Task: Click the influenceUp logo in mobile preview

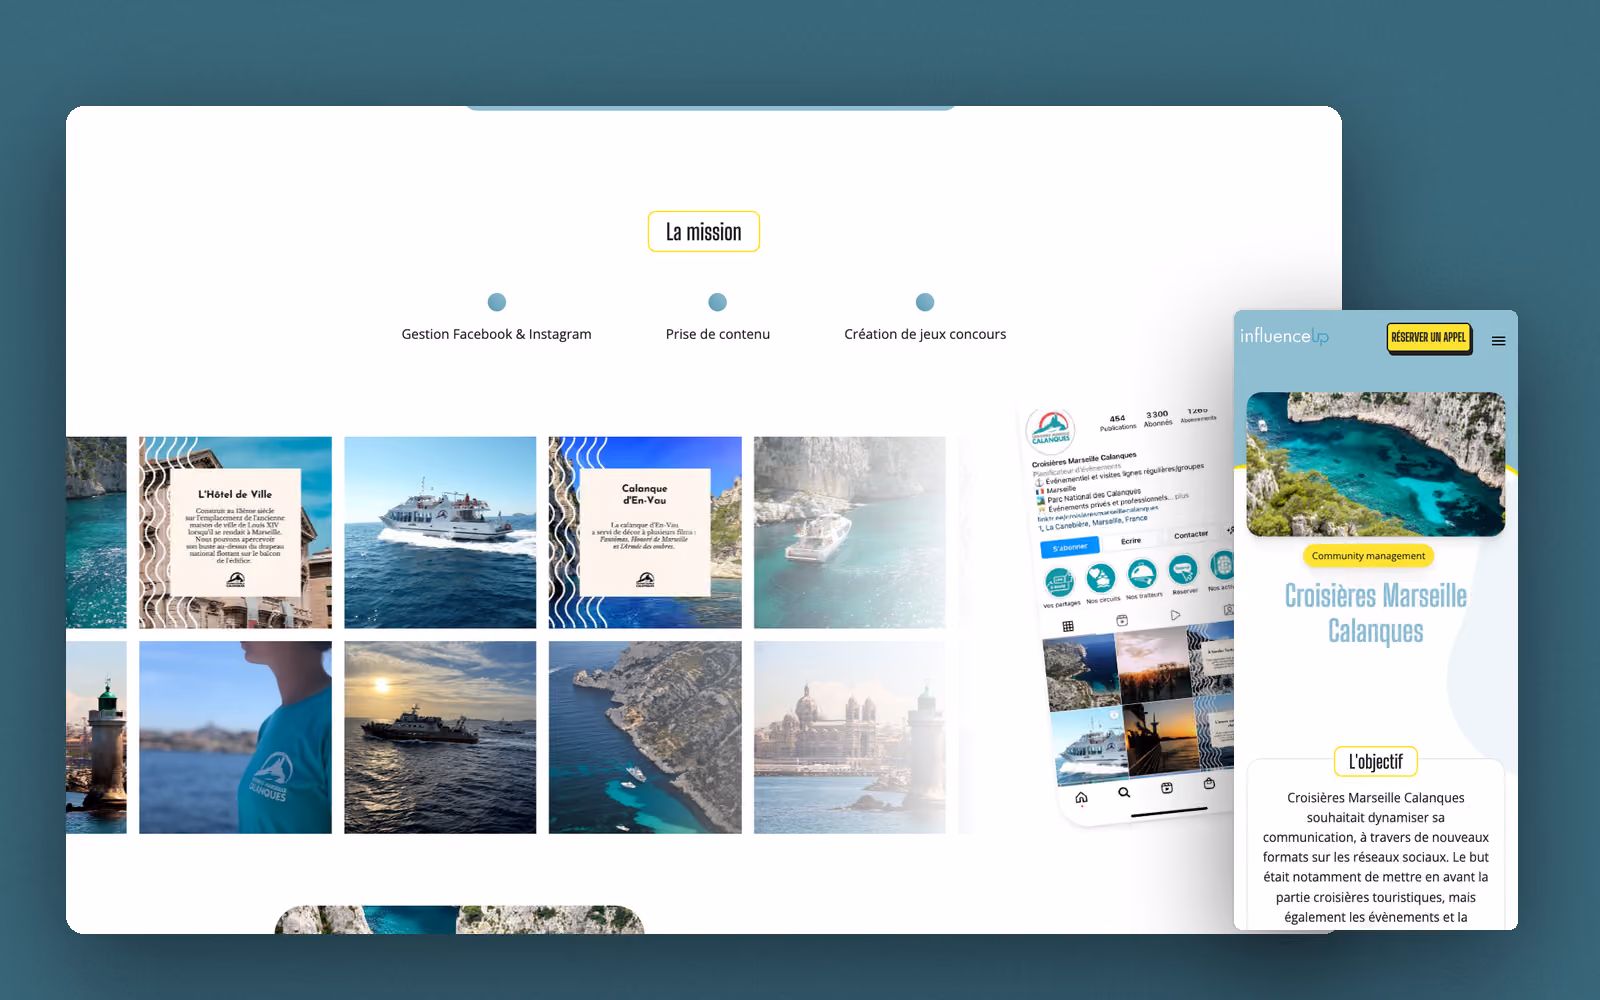Action: pyautogui.click(x=1284, y=337)
